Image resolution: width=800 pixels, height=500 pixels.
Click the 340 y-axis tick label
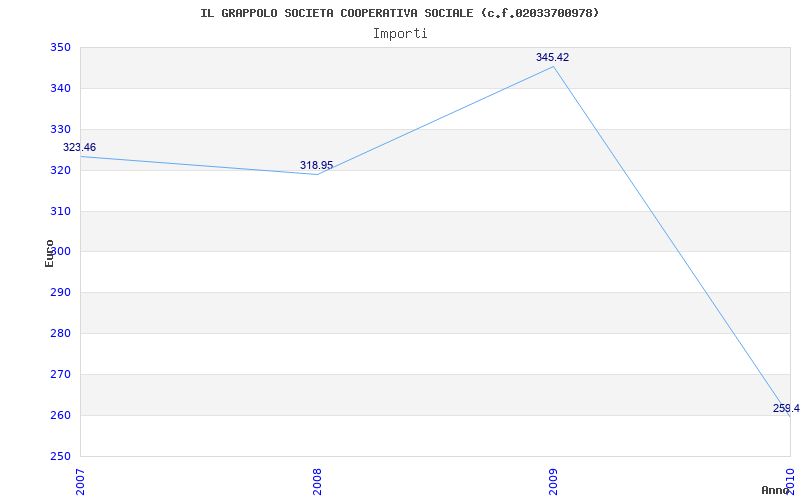60,88
